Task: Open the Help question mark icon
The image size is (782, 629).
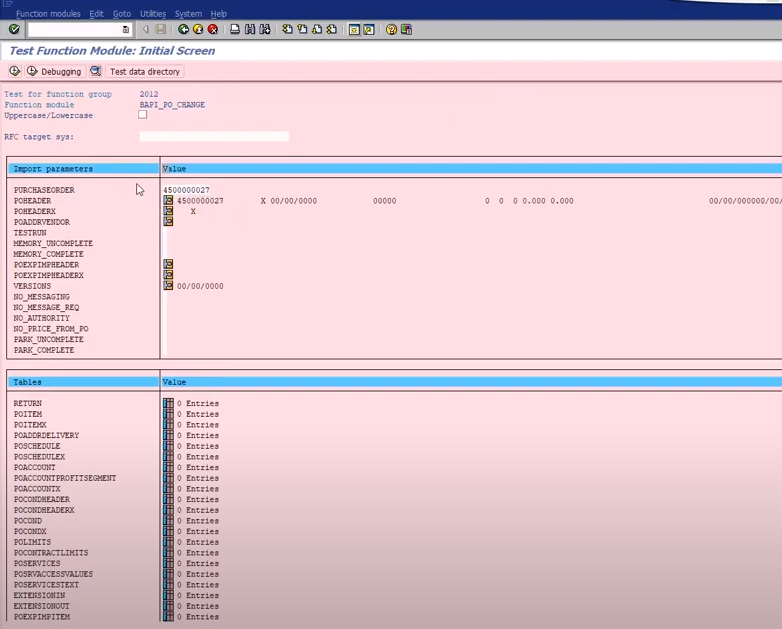Action: pyautogui.click(x=391, y=30)
